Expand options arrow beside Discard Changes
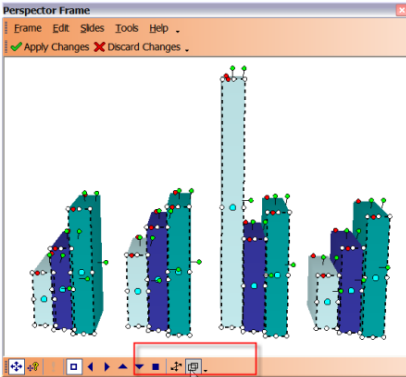The width and height of the screenshot is (406, 377). click(x=187, y=50)
